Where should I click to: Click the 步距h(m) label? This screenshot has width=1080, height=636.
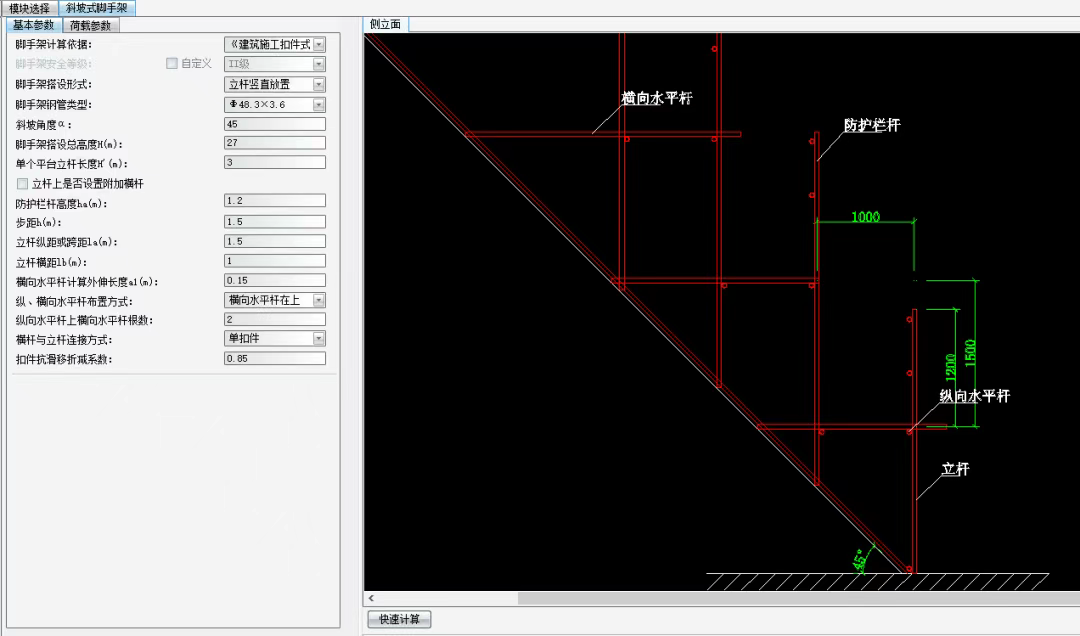39,223
